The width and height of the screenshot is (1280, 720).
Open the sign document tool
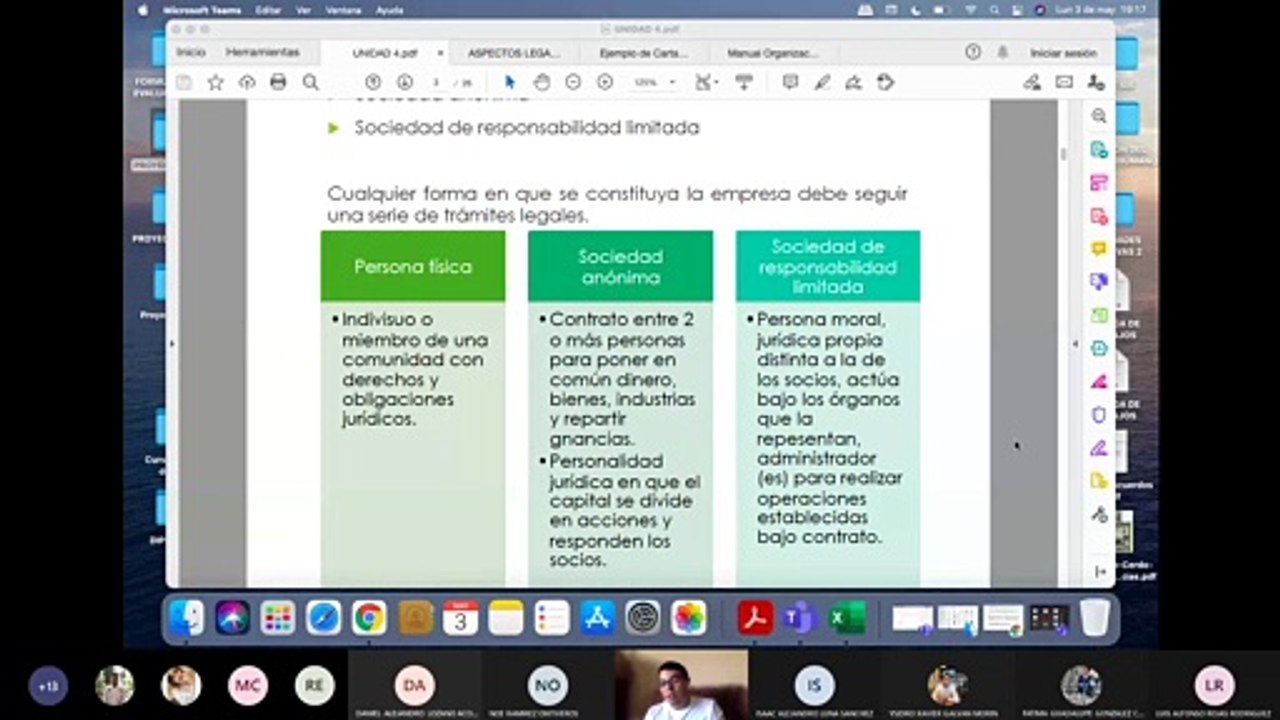854,83
